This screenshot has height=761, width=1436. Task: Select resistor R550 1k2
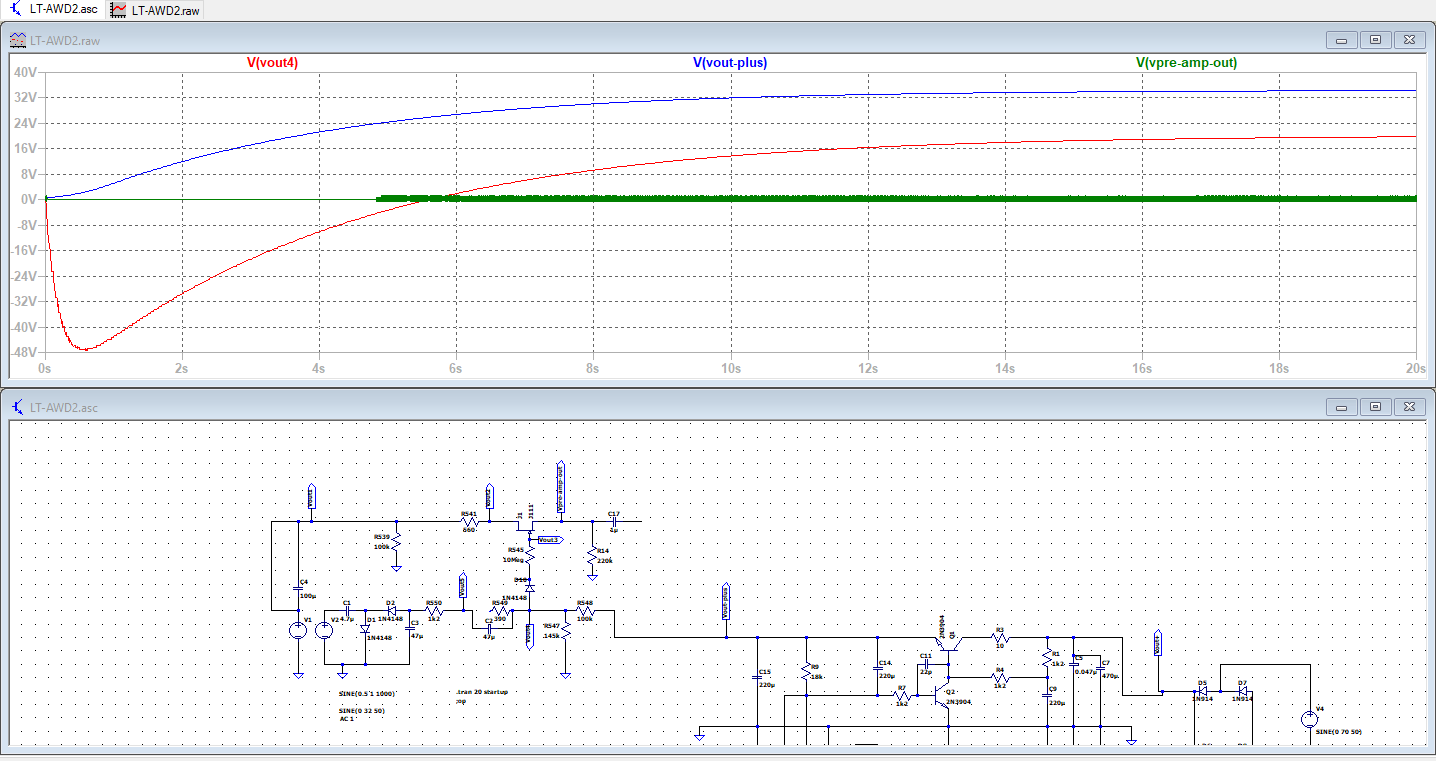tap(434, 609)
